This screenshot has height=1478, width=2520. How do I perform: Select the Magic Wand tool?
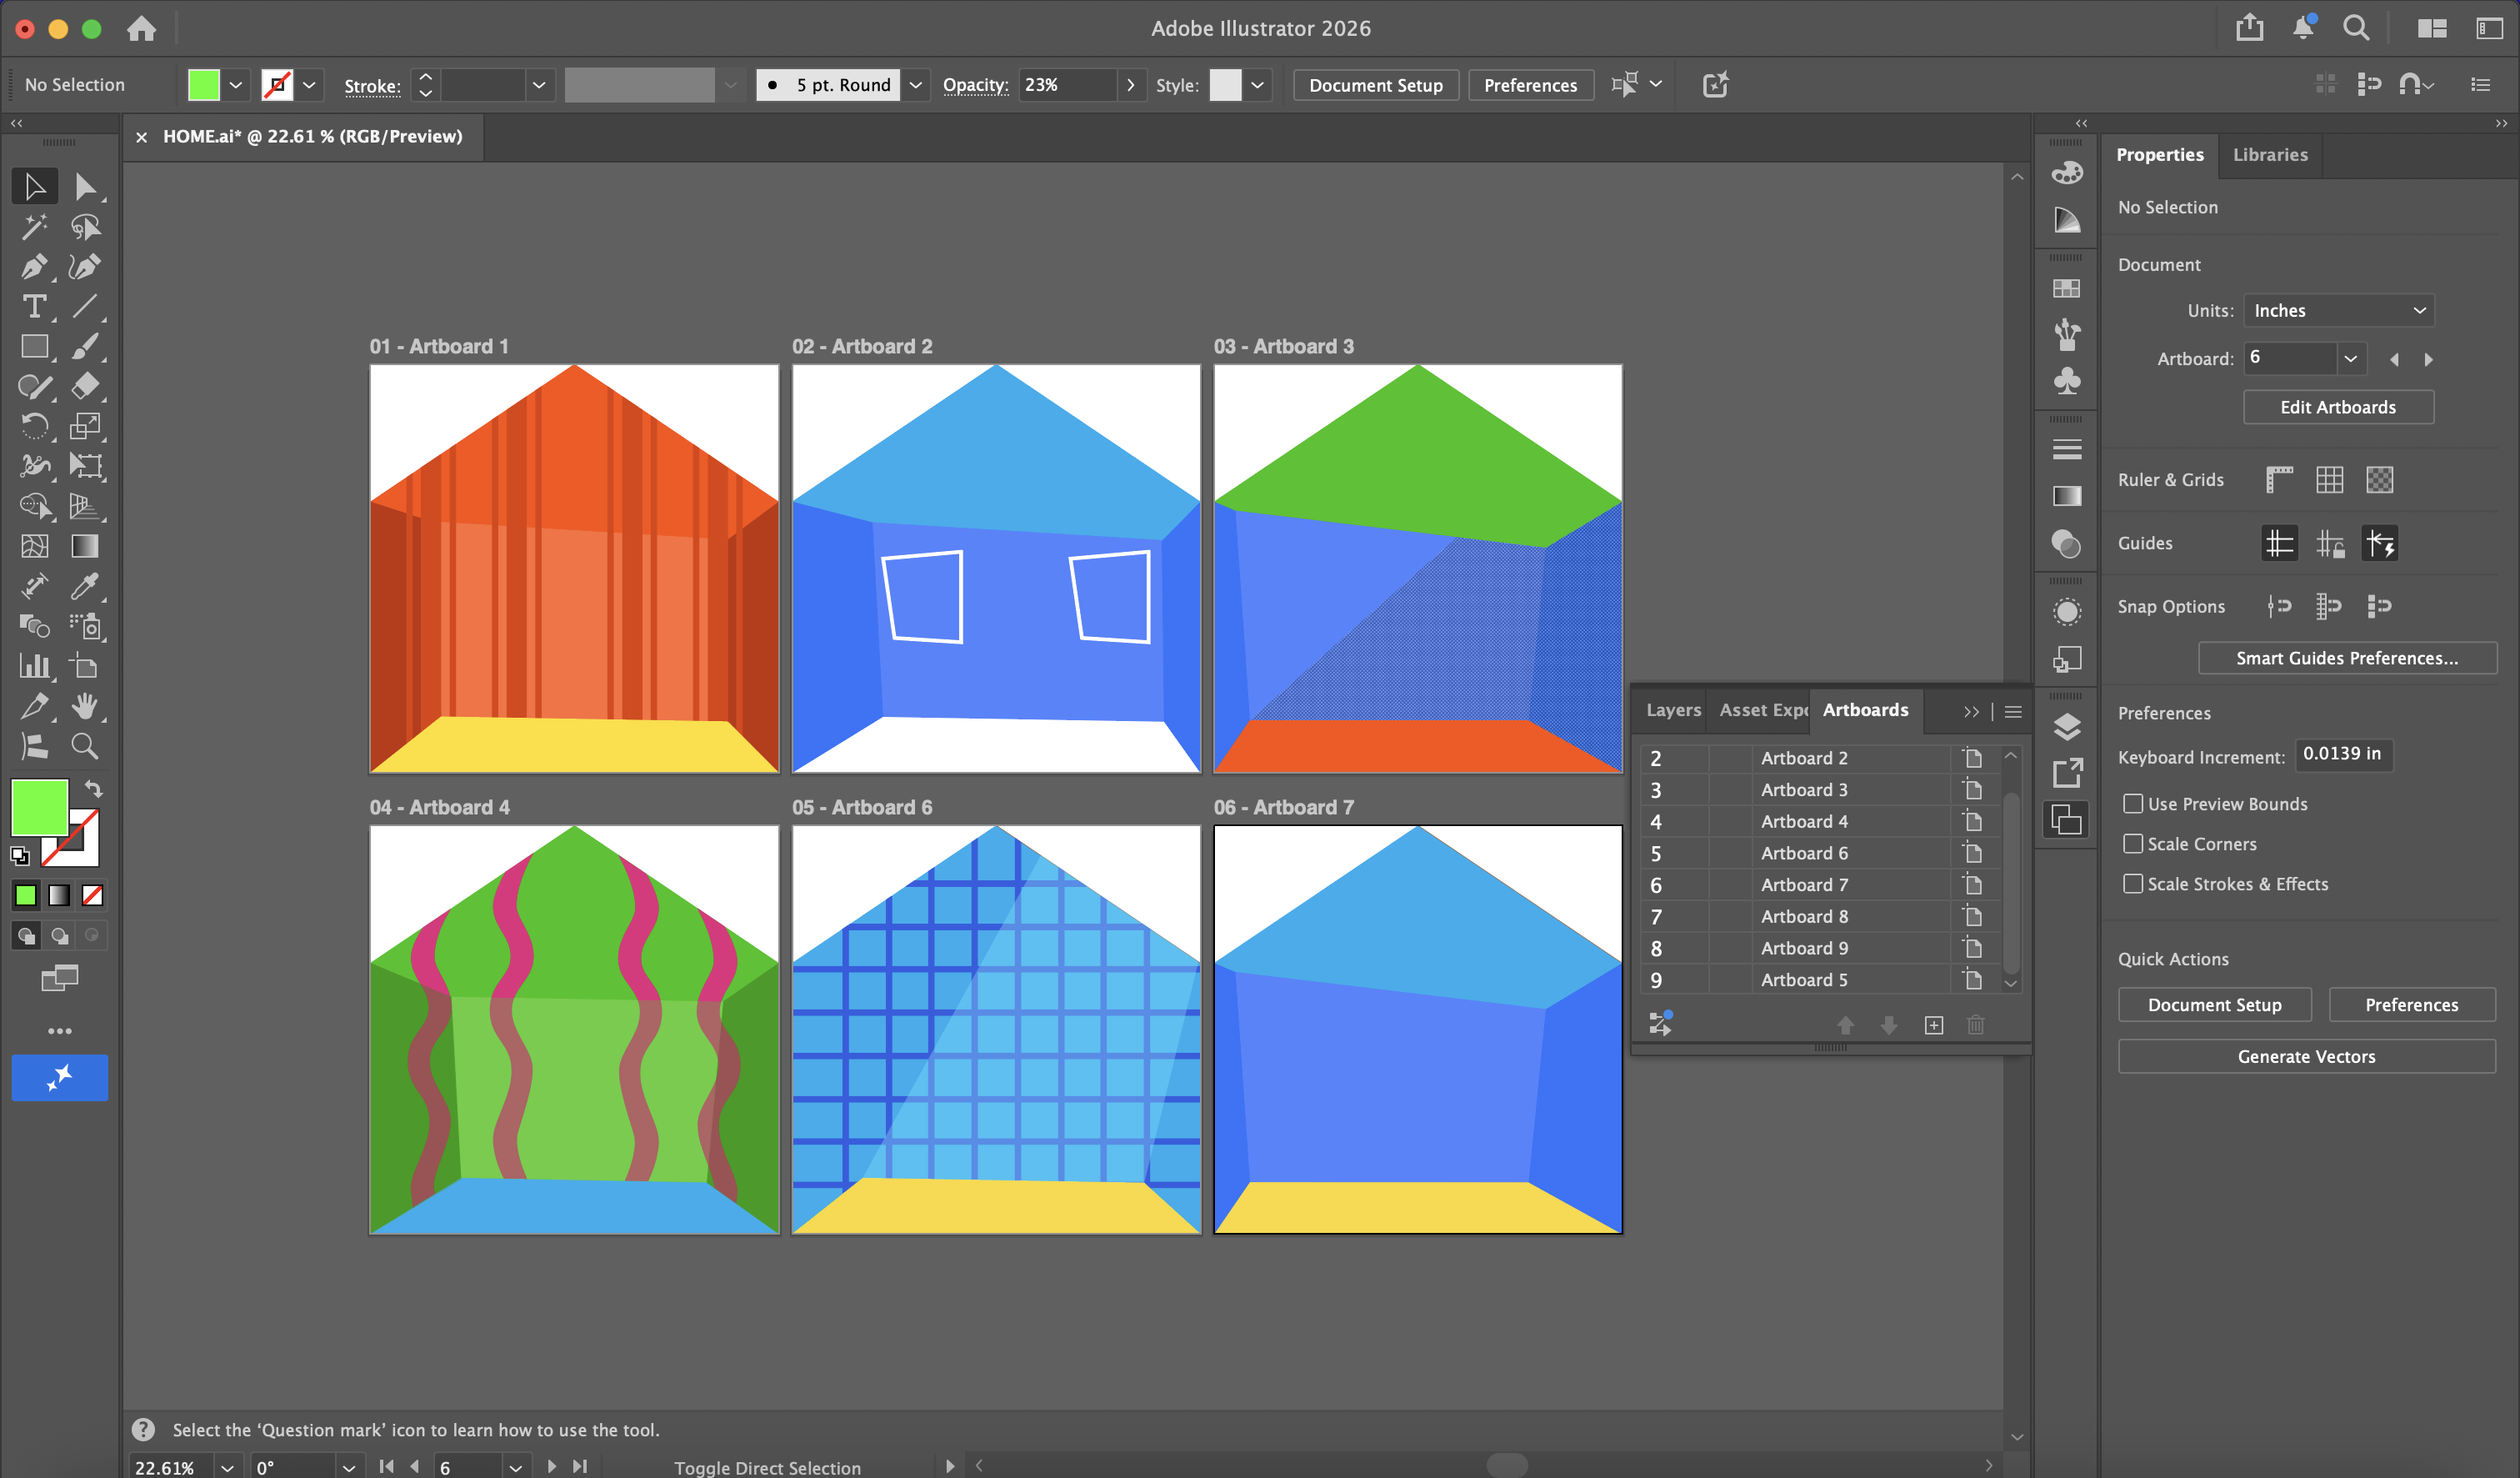pyautogui.click(x=34, y=227)
